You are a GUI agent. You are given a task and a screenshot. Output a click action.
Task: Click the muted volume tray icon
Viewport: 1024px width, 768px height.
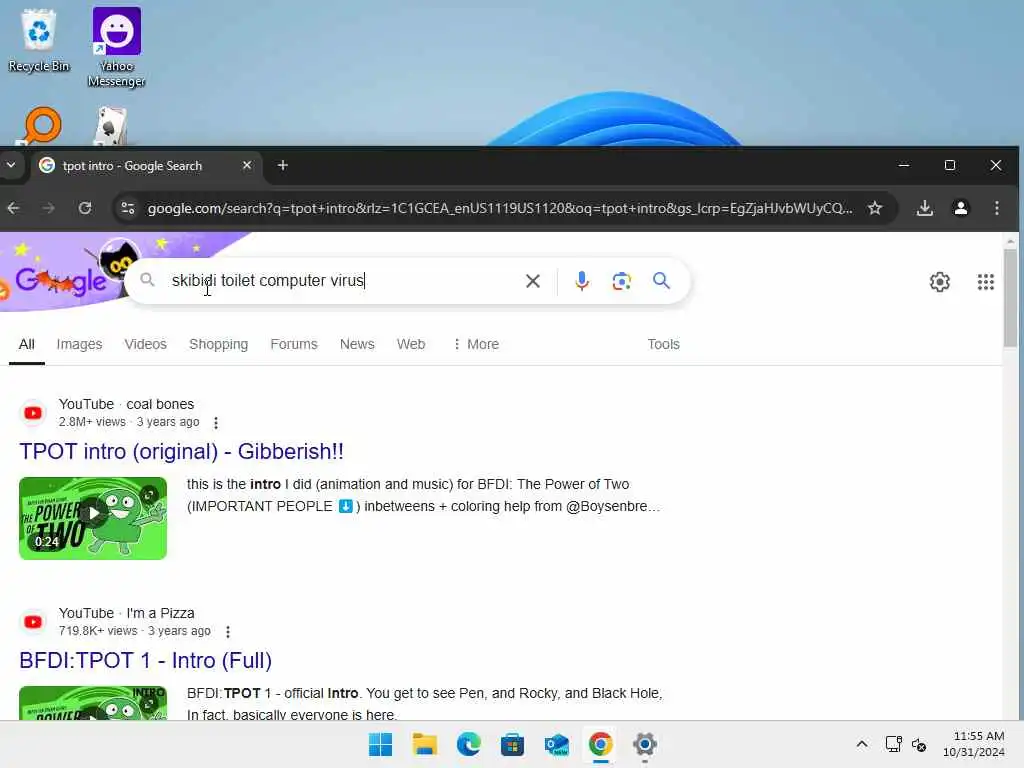(x=919, y=744)
